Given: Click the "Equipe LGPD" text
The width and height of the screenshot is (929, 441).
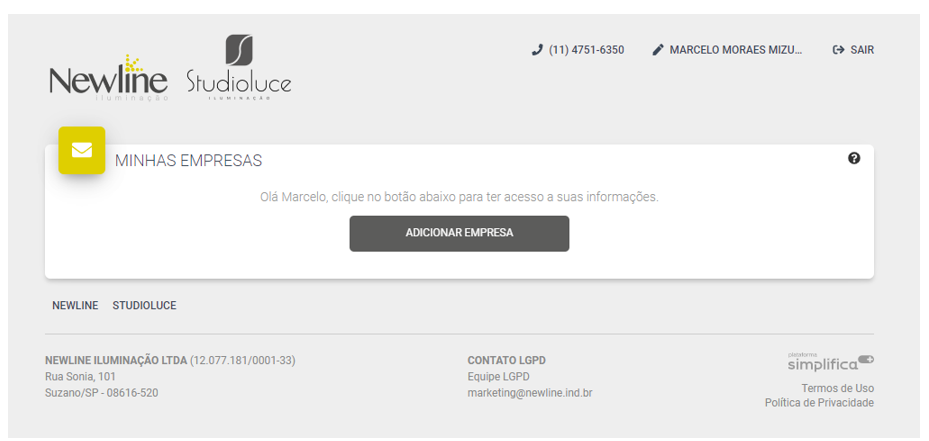Looking at the screenshot, I should (498, 376).
